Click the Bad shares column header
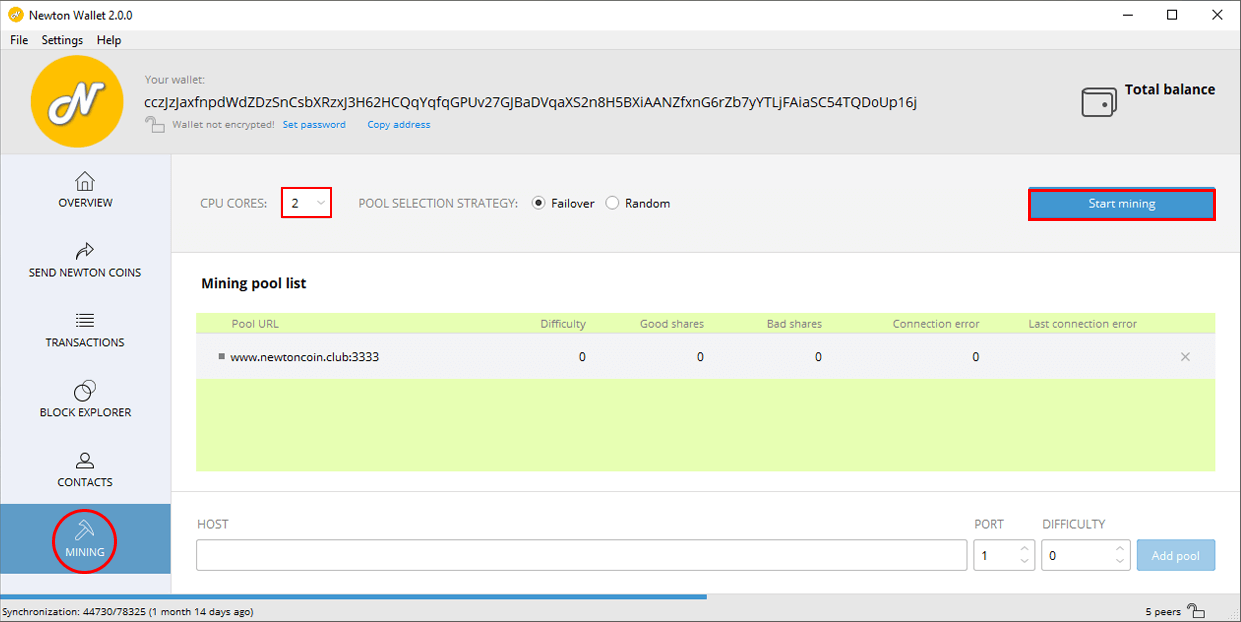Screen dimensions: 1241x622 coord(793,324)
